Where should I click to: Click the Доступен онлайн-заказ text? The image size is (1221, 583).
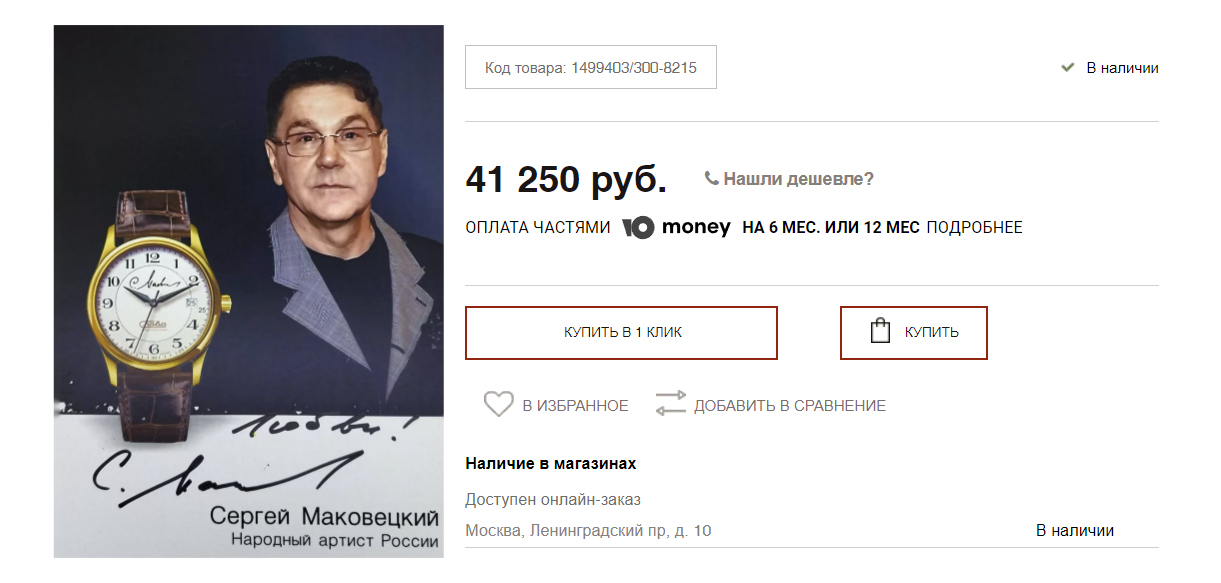tap(552, 499)
